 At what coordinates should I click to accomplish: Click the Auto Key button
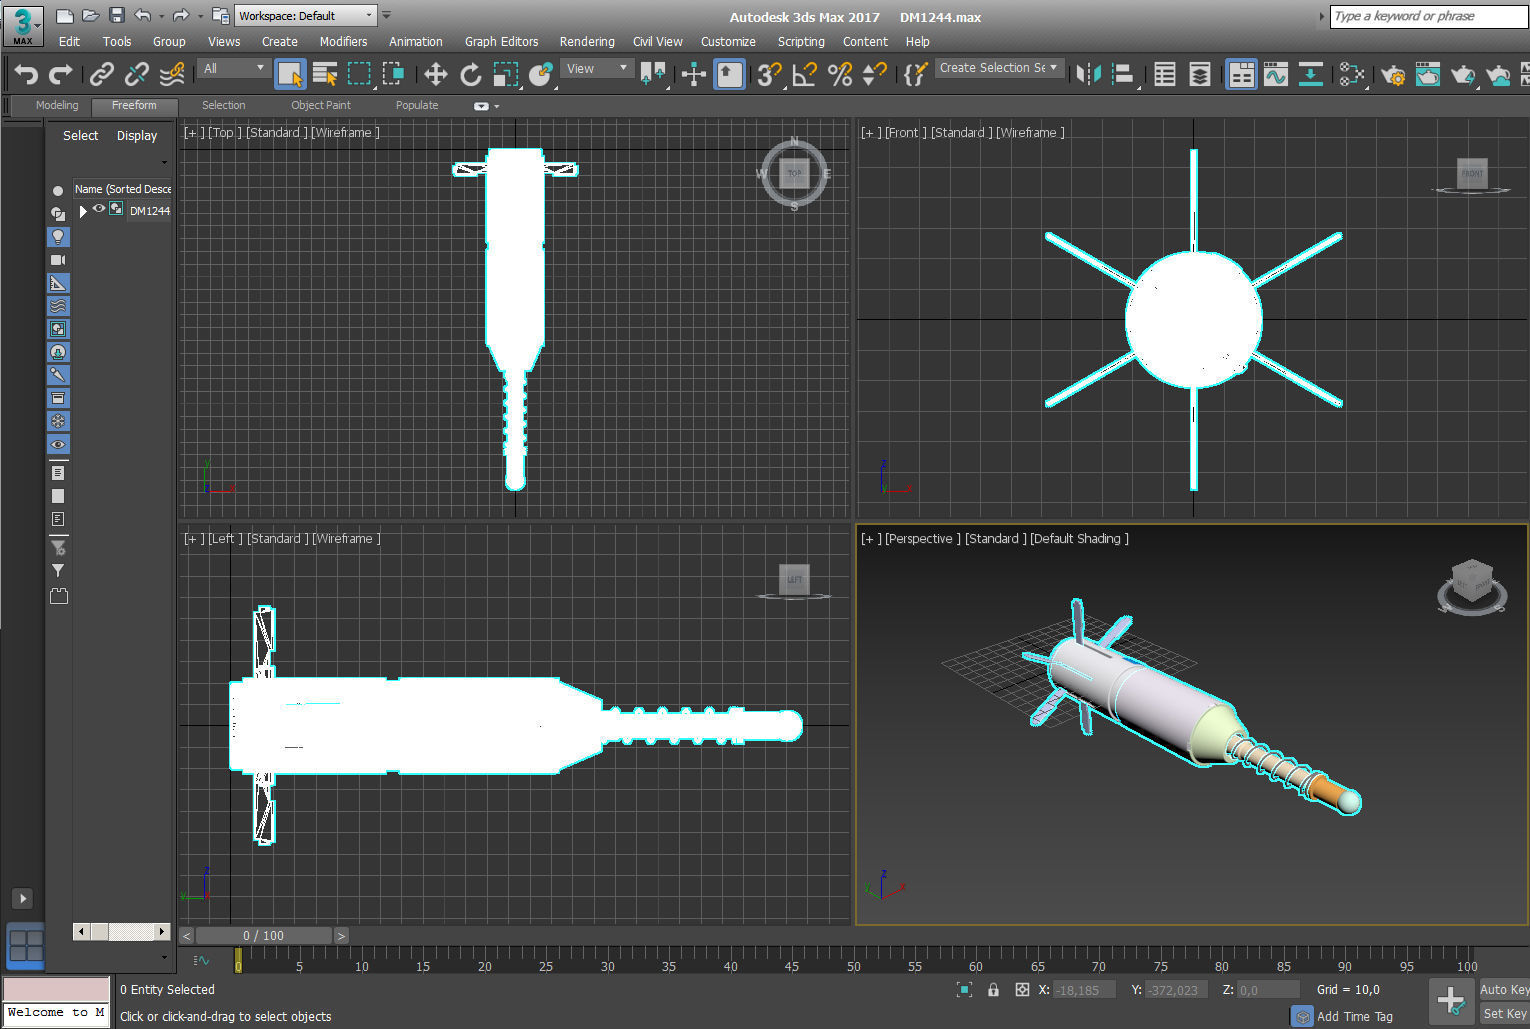[1504, 990]
